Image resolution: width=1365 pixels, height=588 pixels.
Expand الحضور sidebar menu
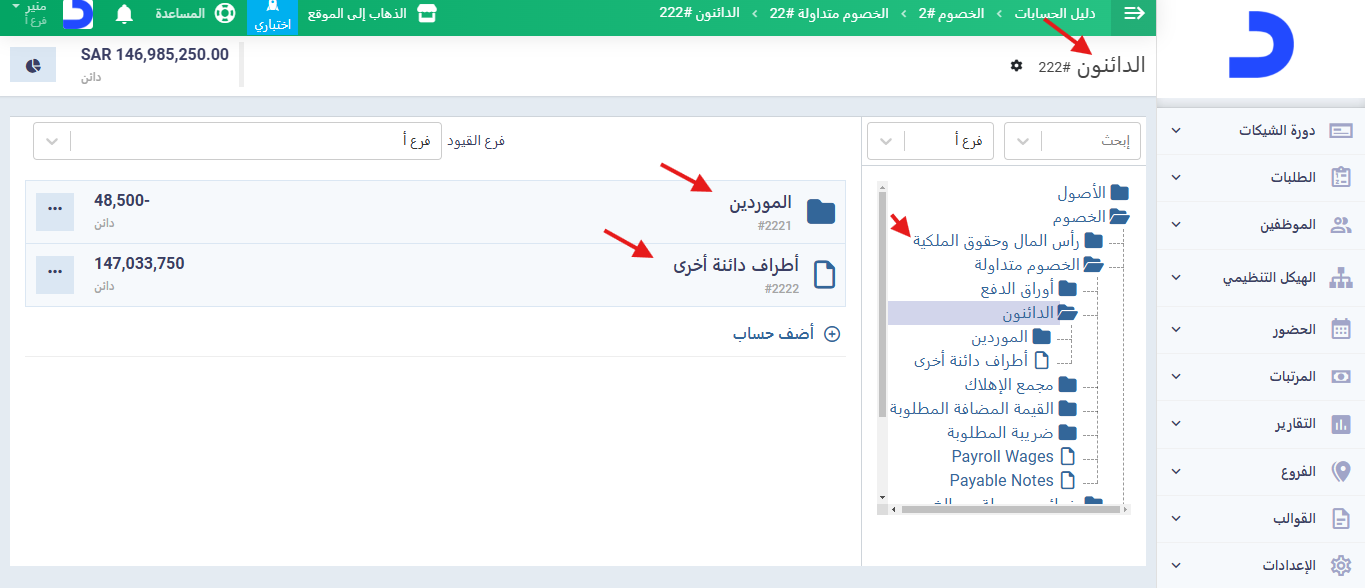[1262, 329]
